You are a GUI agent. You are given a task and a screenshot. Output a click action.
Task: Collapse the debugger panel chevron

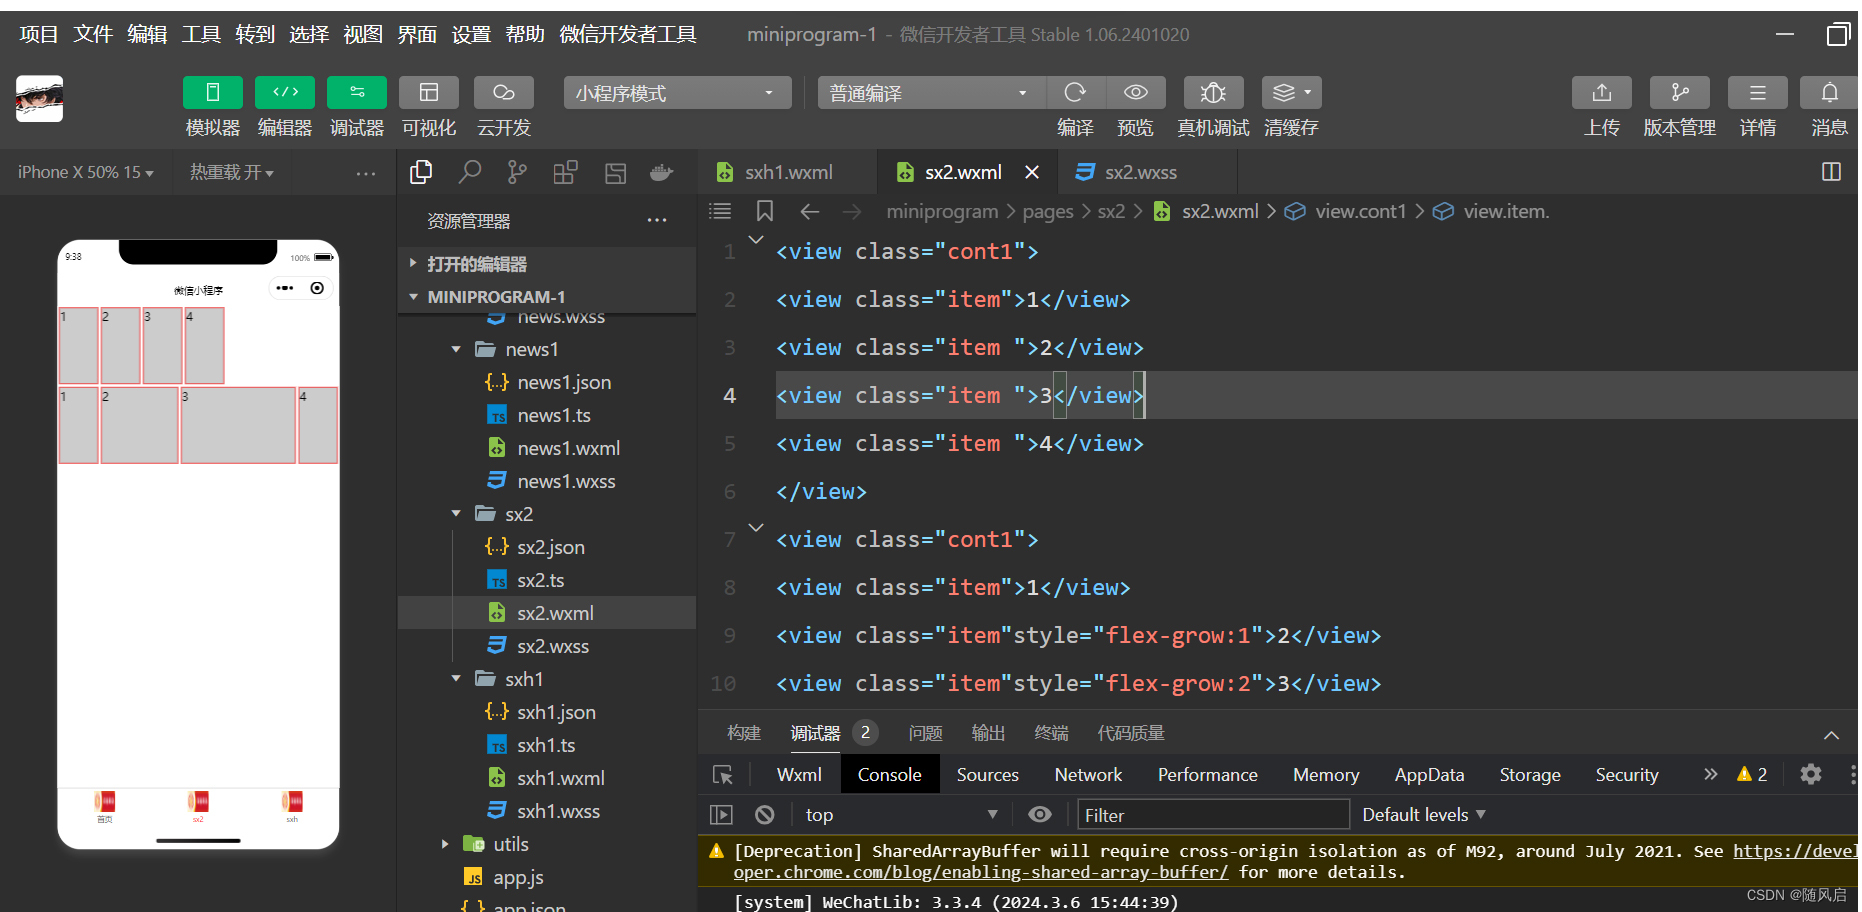[1831, 735]
